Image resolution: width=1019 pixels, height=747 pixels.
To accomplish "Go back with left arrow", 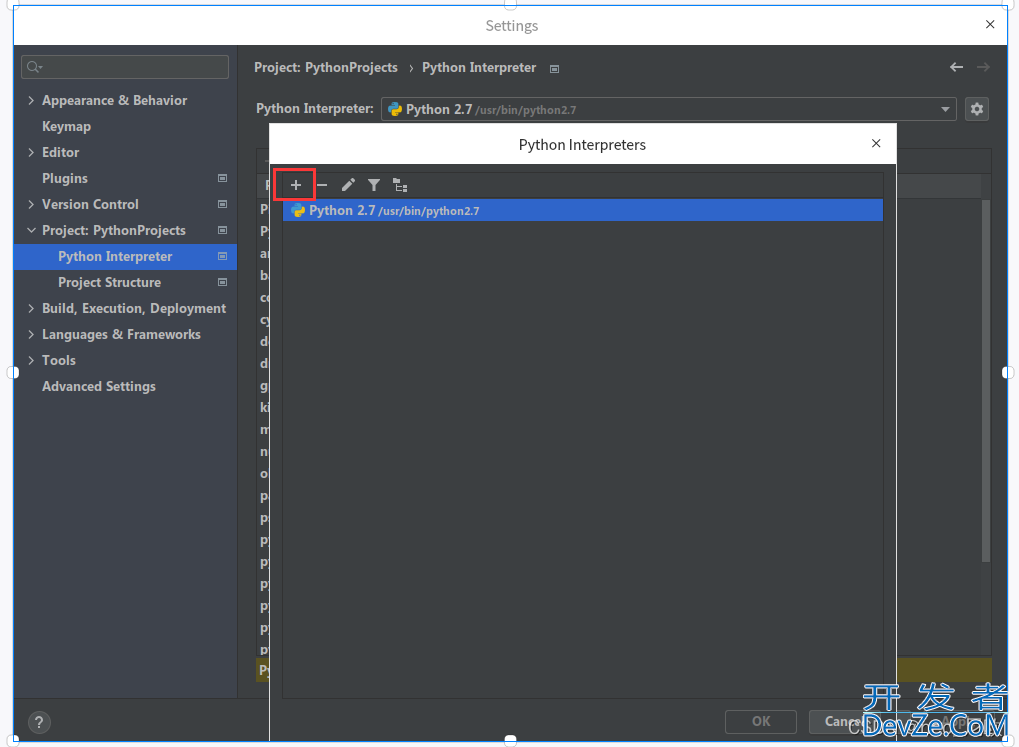I will [956, 67].
